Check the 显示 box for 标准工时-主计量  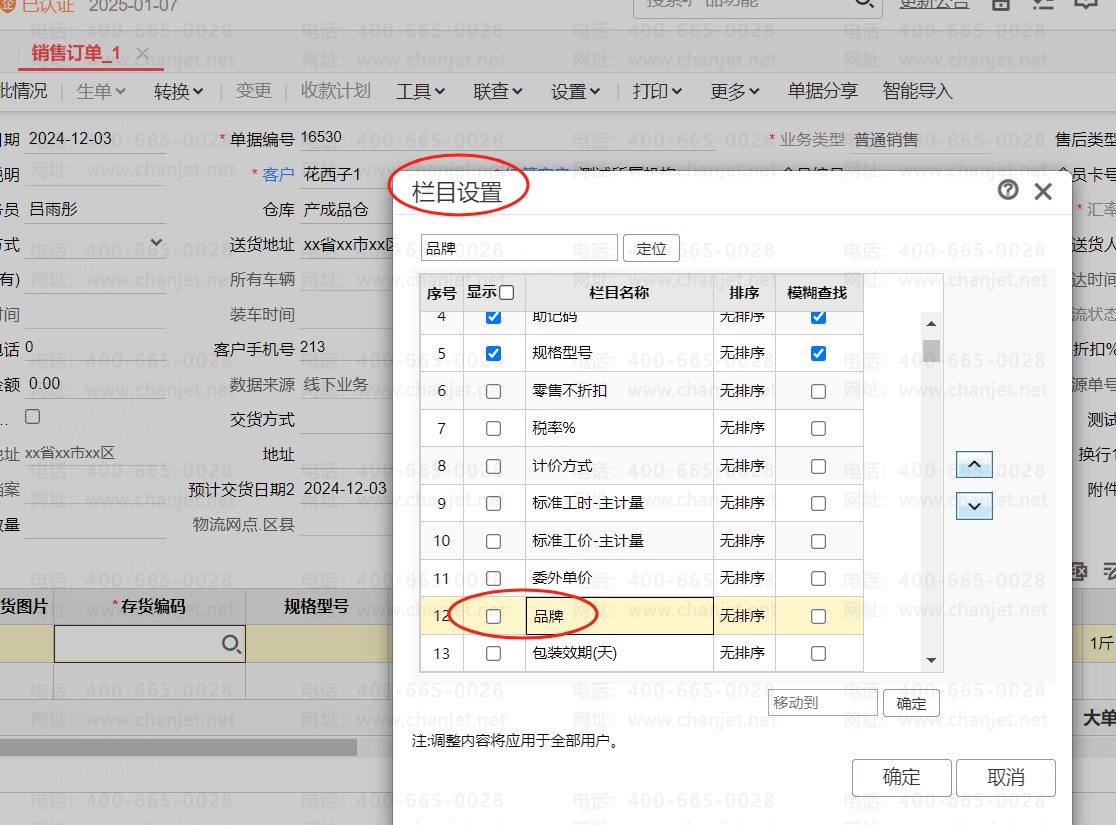pos(493,504)
